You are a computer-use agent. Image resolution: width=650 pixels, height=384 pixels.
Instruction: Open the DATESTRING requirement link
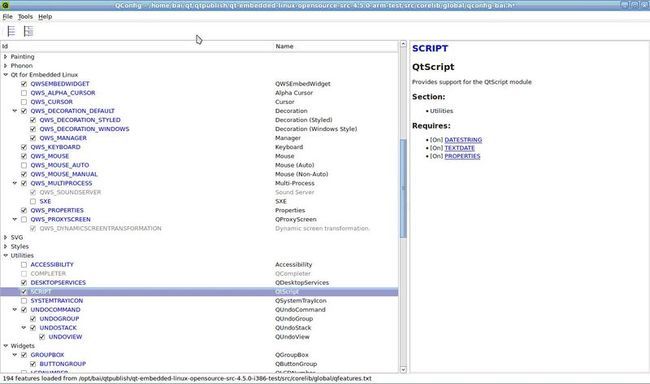pos(463,140)
